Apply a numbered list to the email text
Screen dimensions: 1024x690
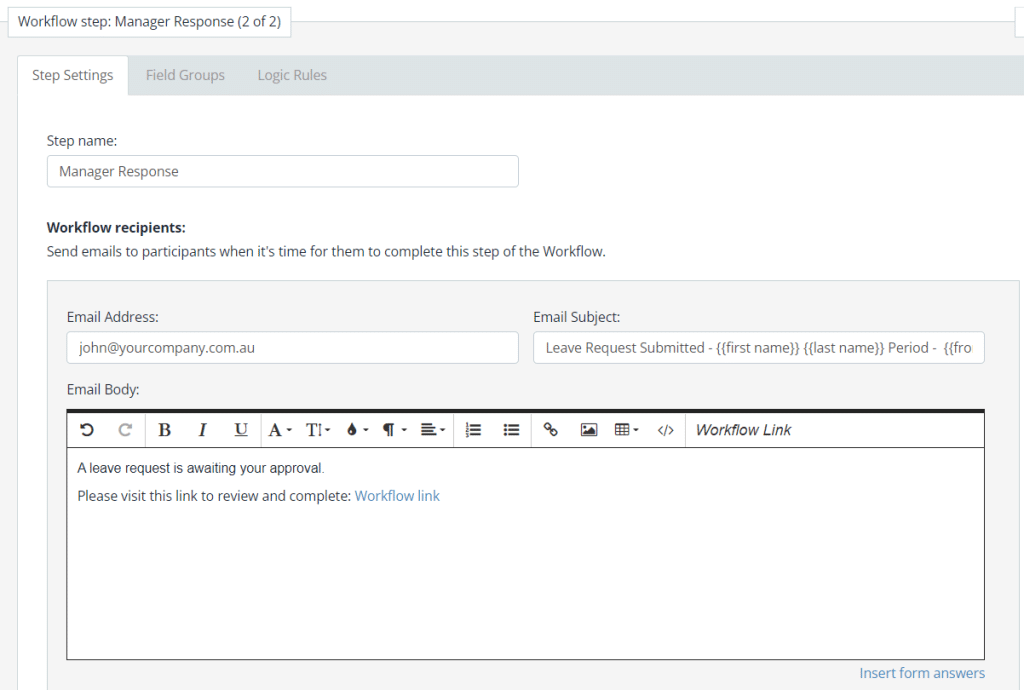(x=472, y=429)
